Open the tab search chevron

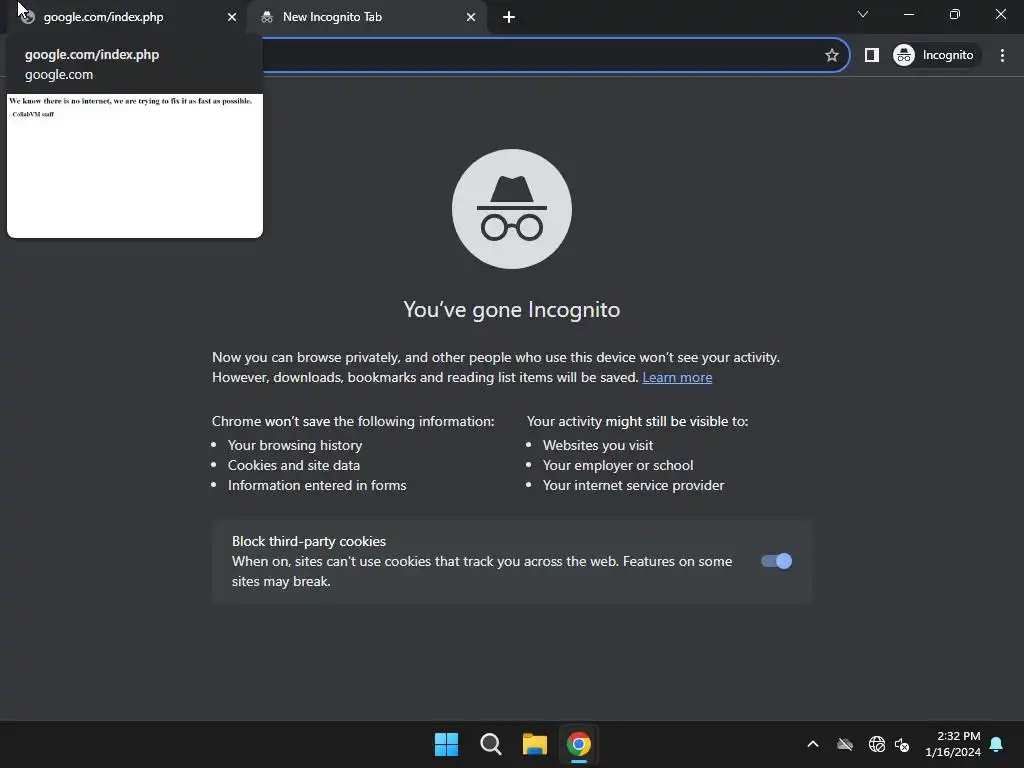click(863, 14)
